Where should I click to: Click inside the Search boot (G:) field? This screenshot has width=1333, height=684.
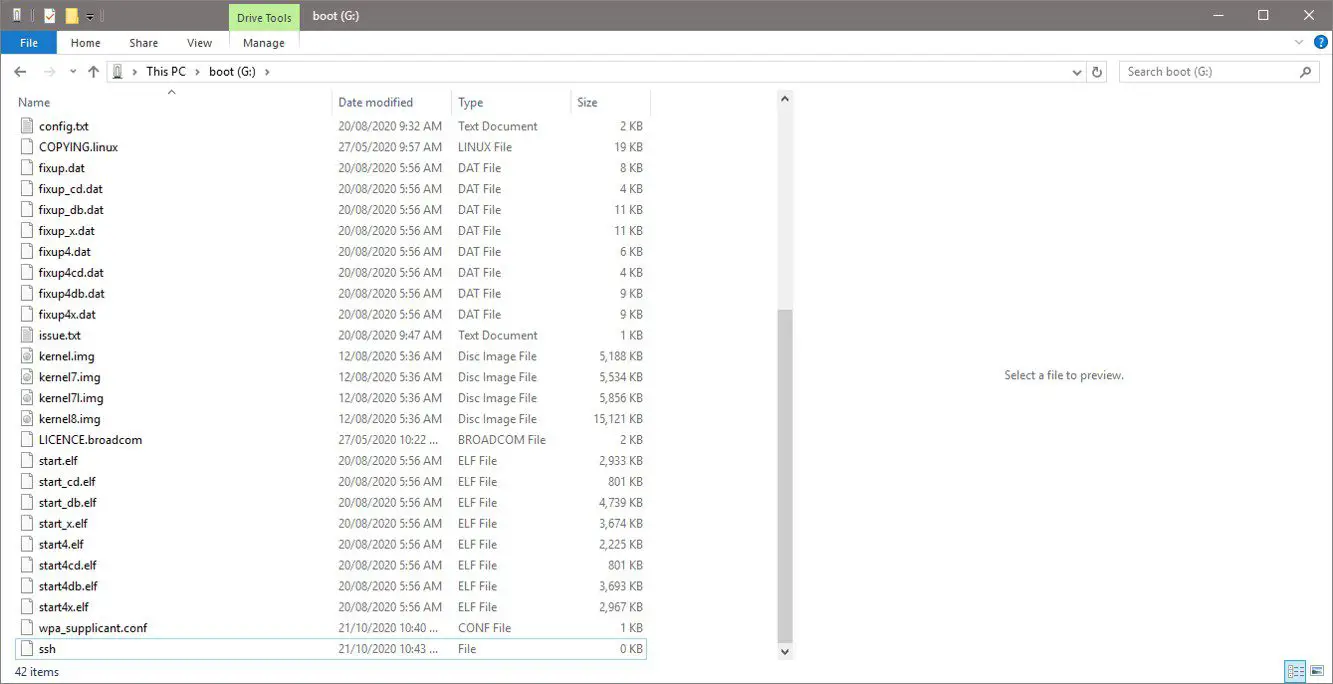pos(1205,72)
